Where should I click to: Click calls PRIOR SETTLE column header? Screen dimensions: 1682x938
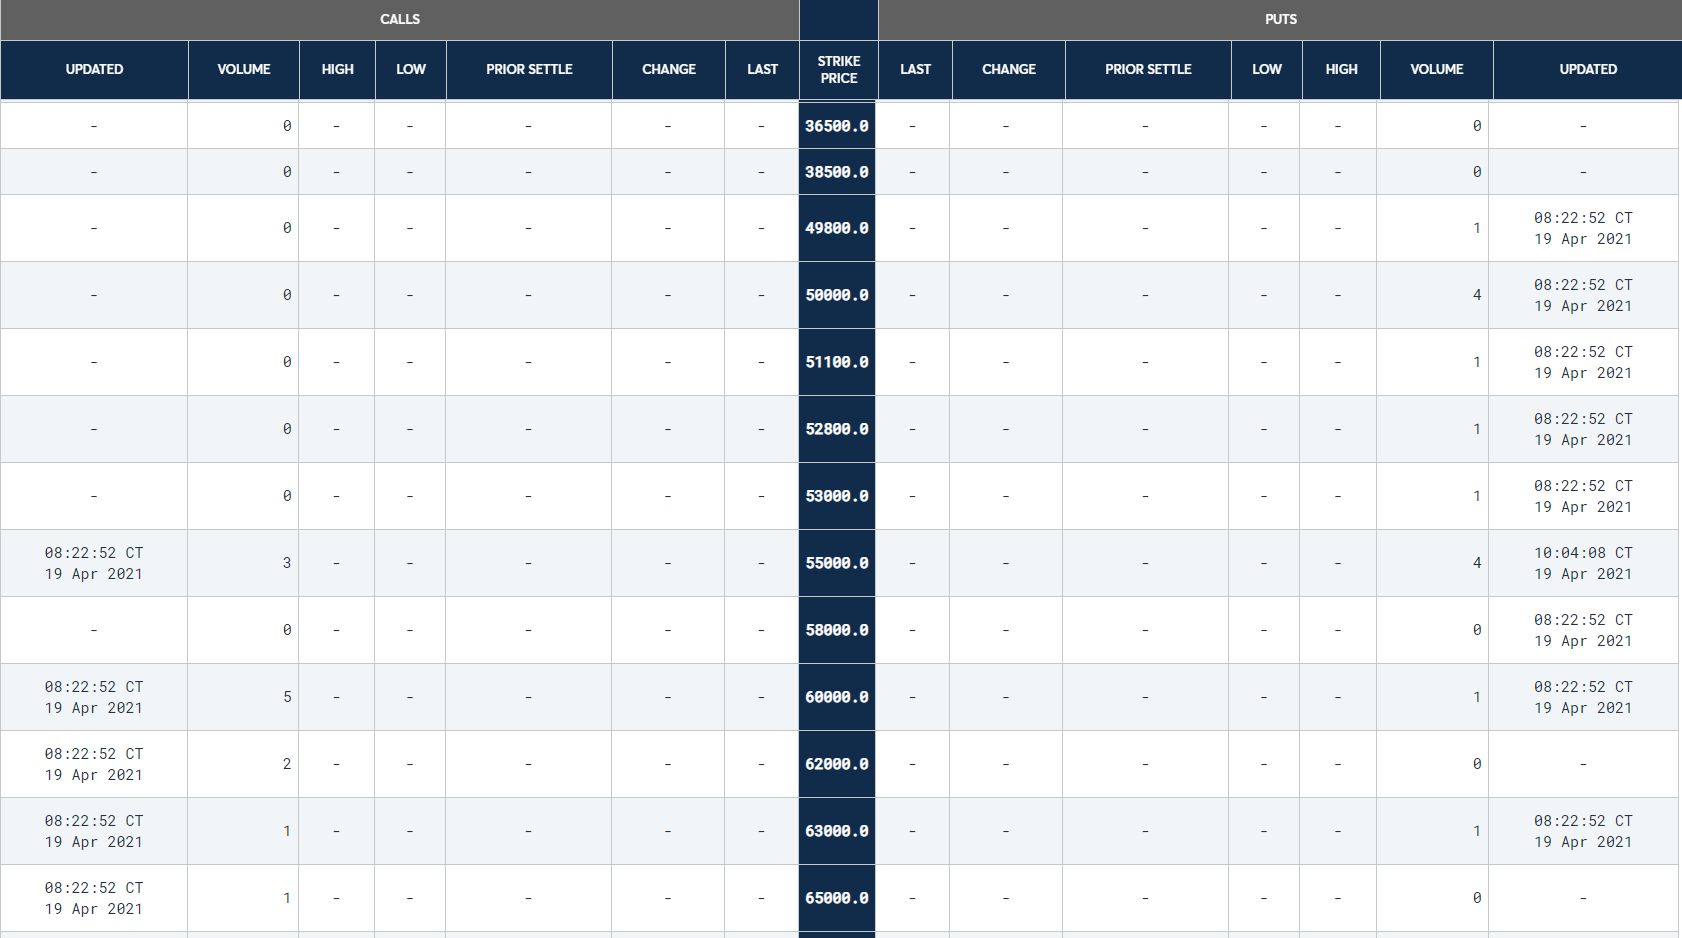point(529,69)
